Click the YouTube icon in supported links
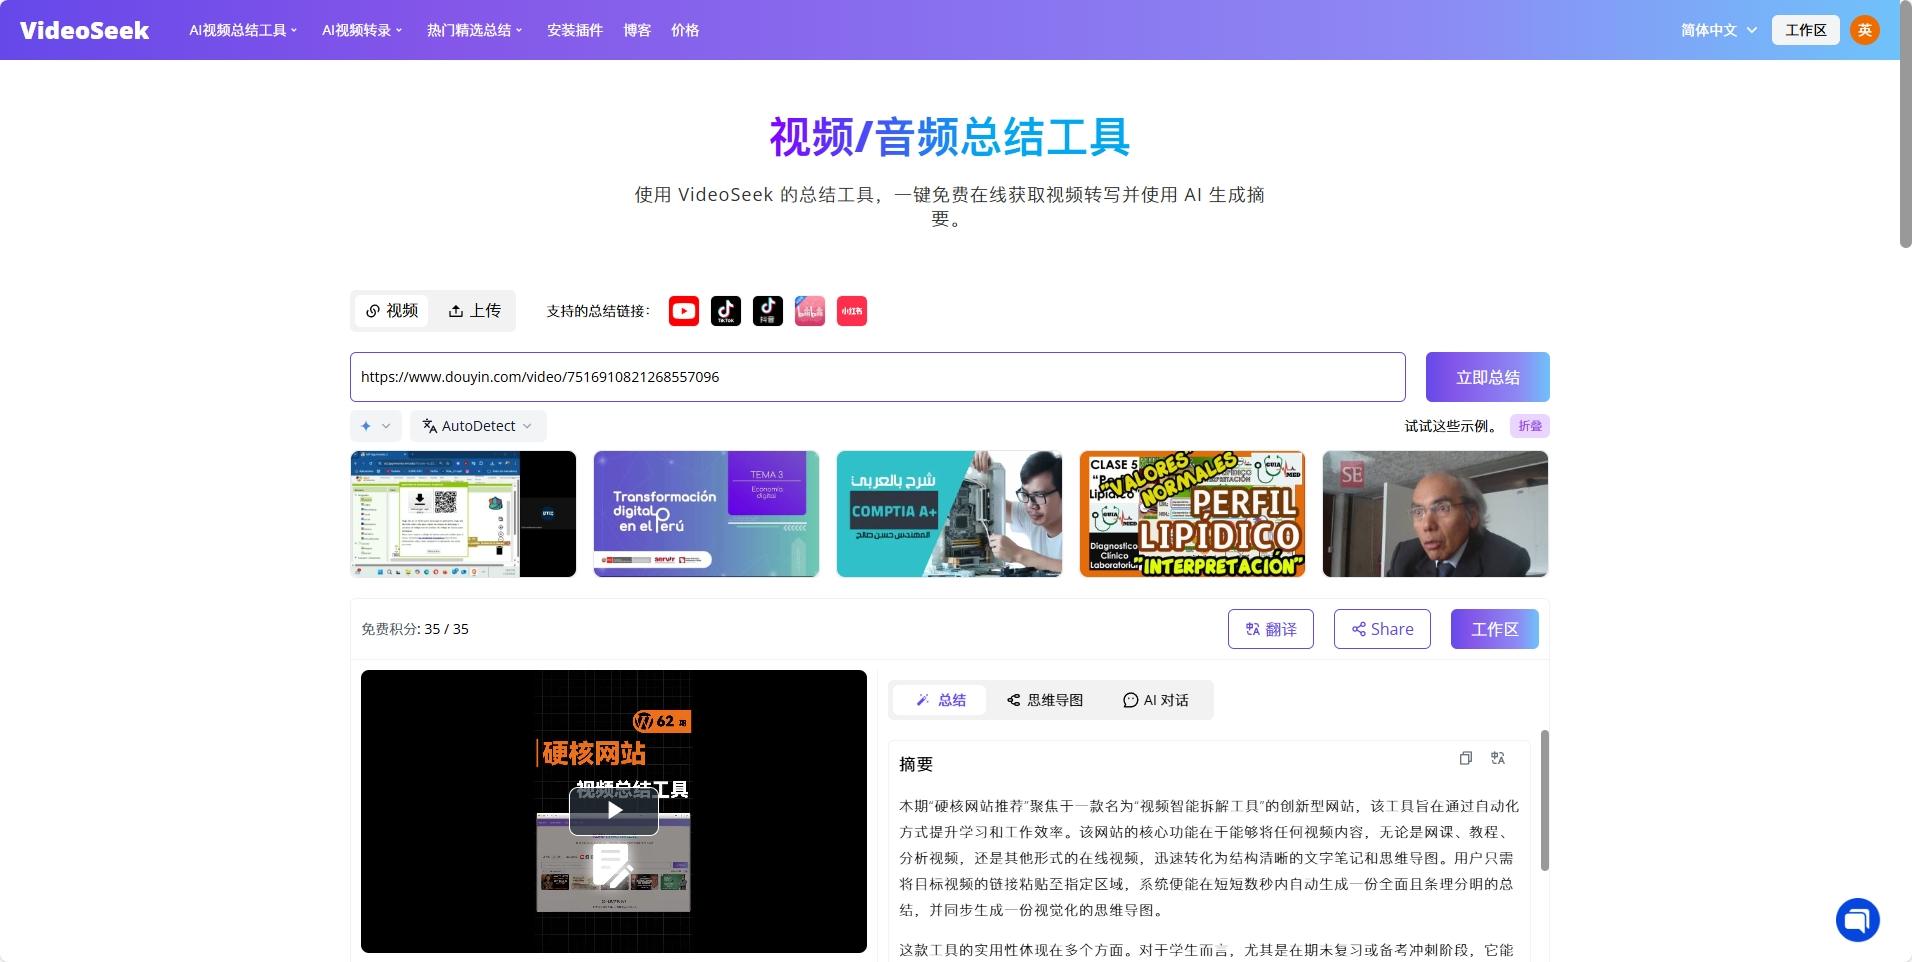Screen dimensions: 1912x962 click(x=683, y=311)
